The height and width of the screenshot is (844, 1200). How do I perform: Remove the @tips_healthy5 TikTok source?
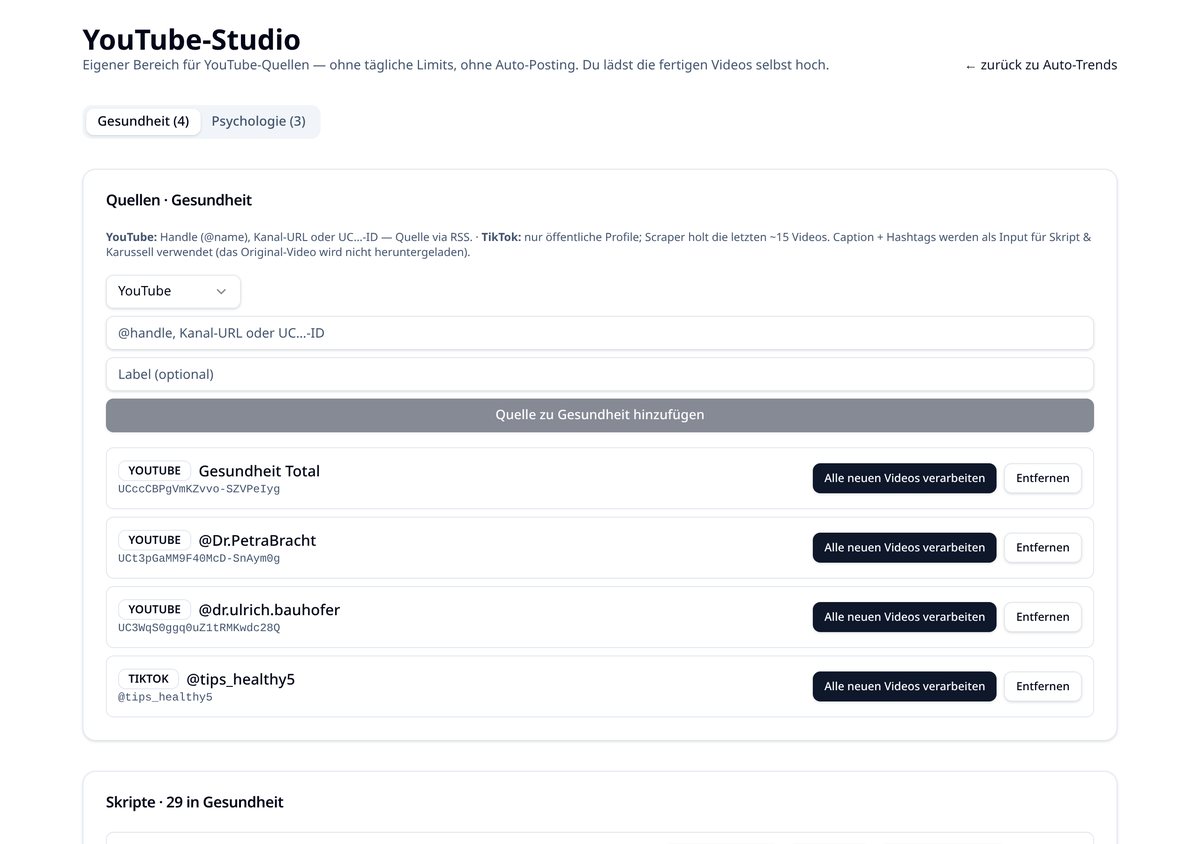[x=1043, y=686]
